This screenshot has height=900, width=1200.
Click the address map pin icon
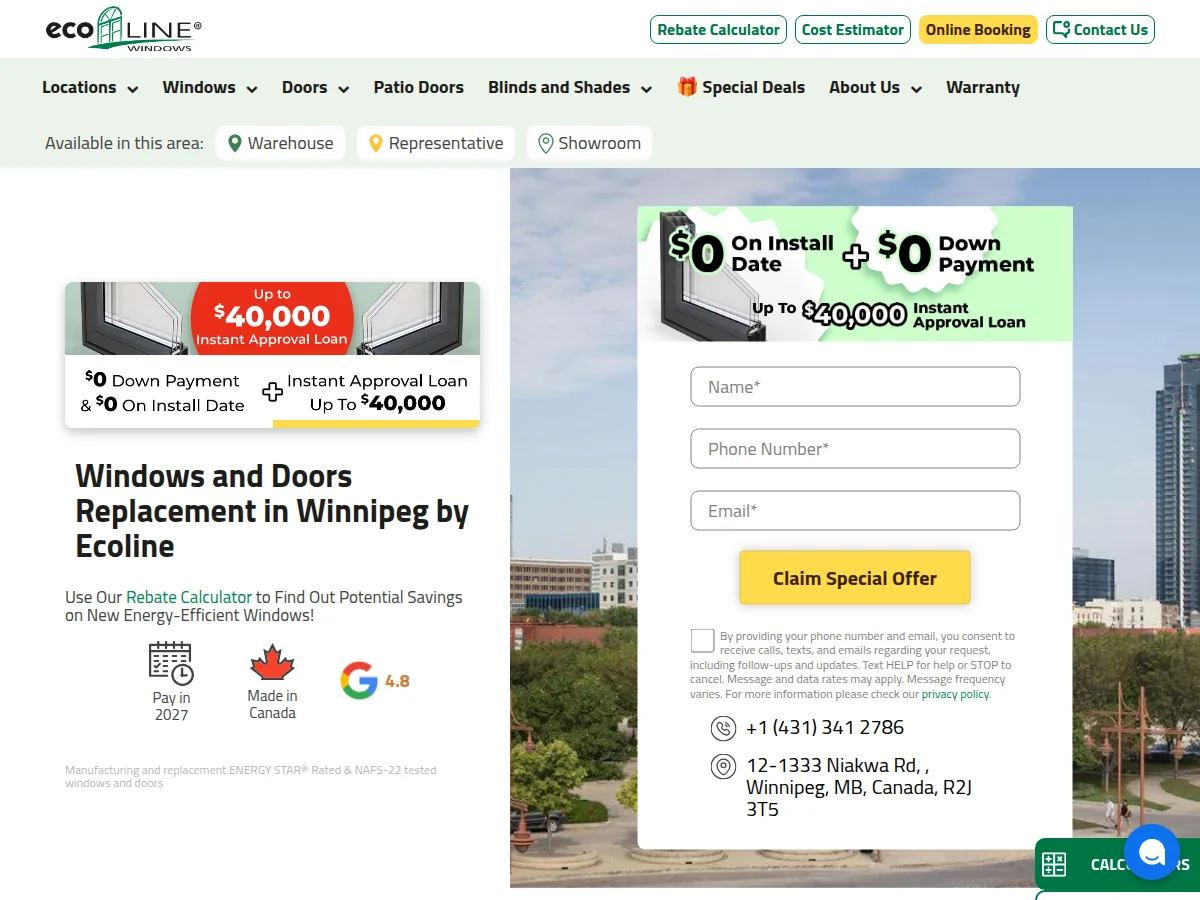tap(722, 767)
